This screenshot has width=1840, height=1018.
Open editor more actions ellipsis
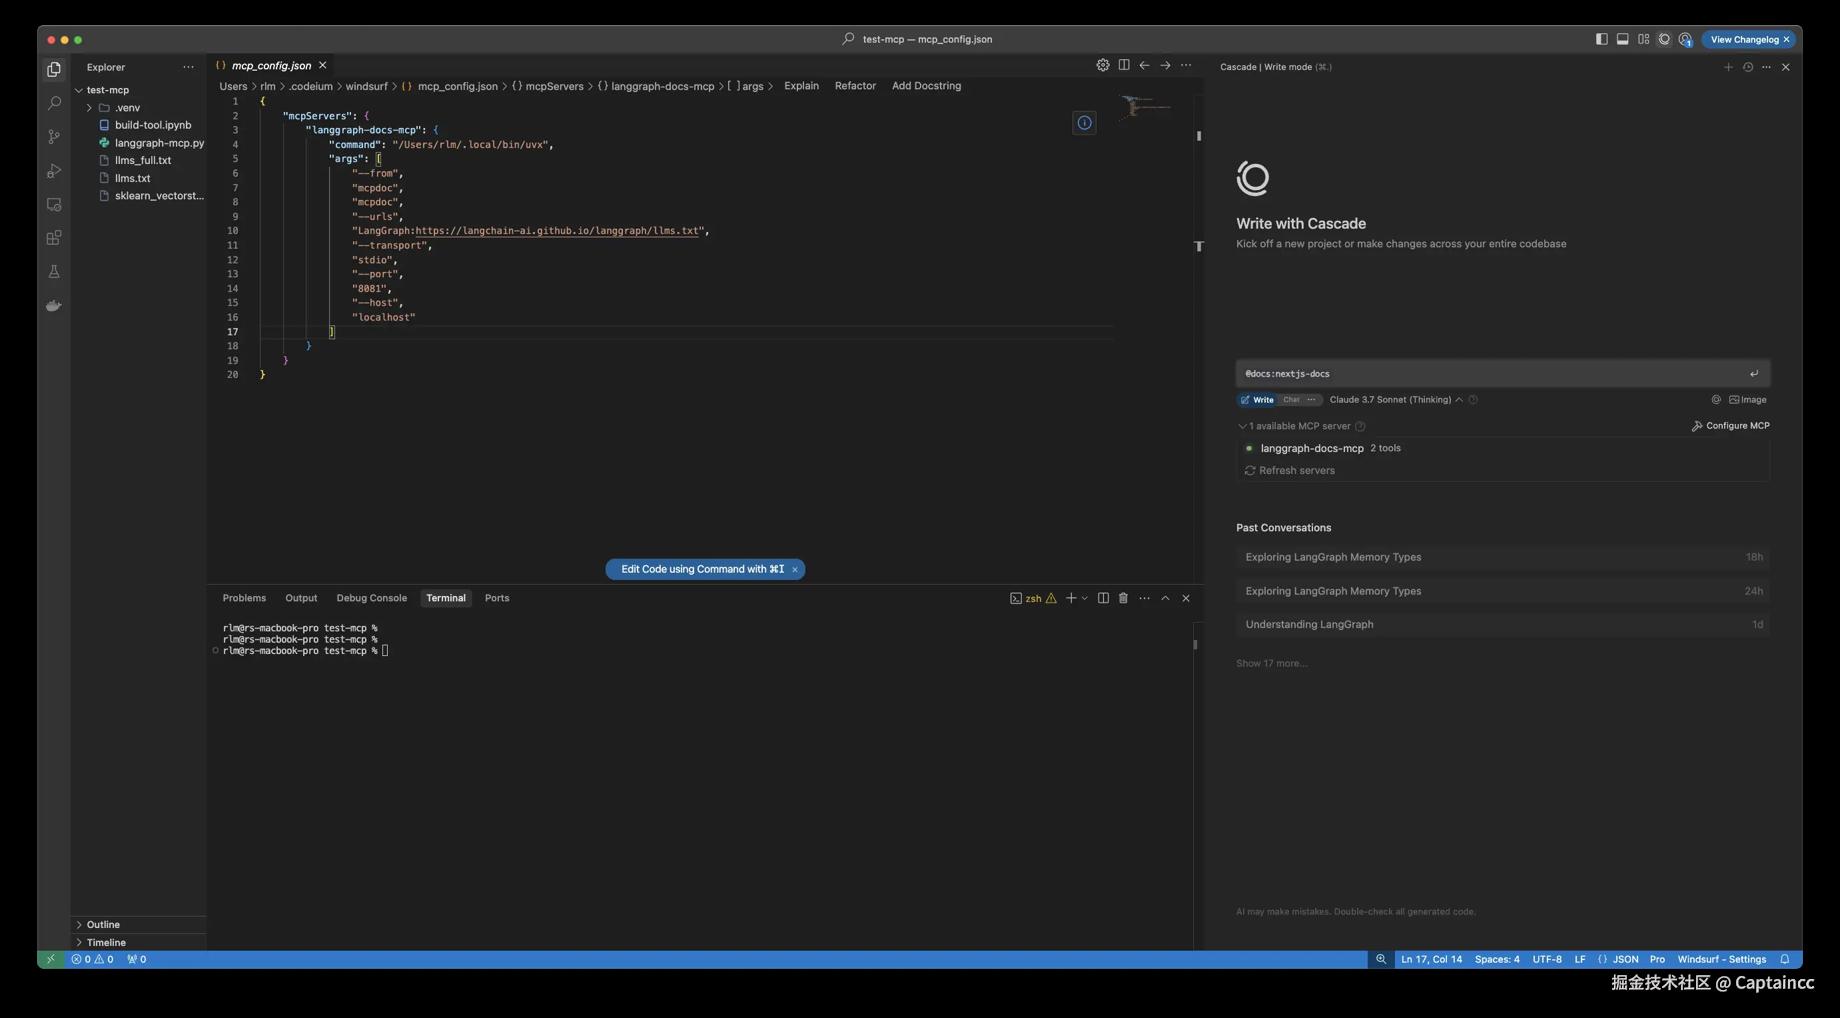pyautogui.click(x=1186, y=65)
